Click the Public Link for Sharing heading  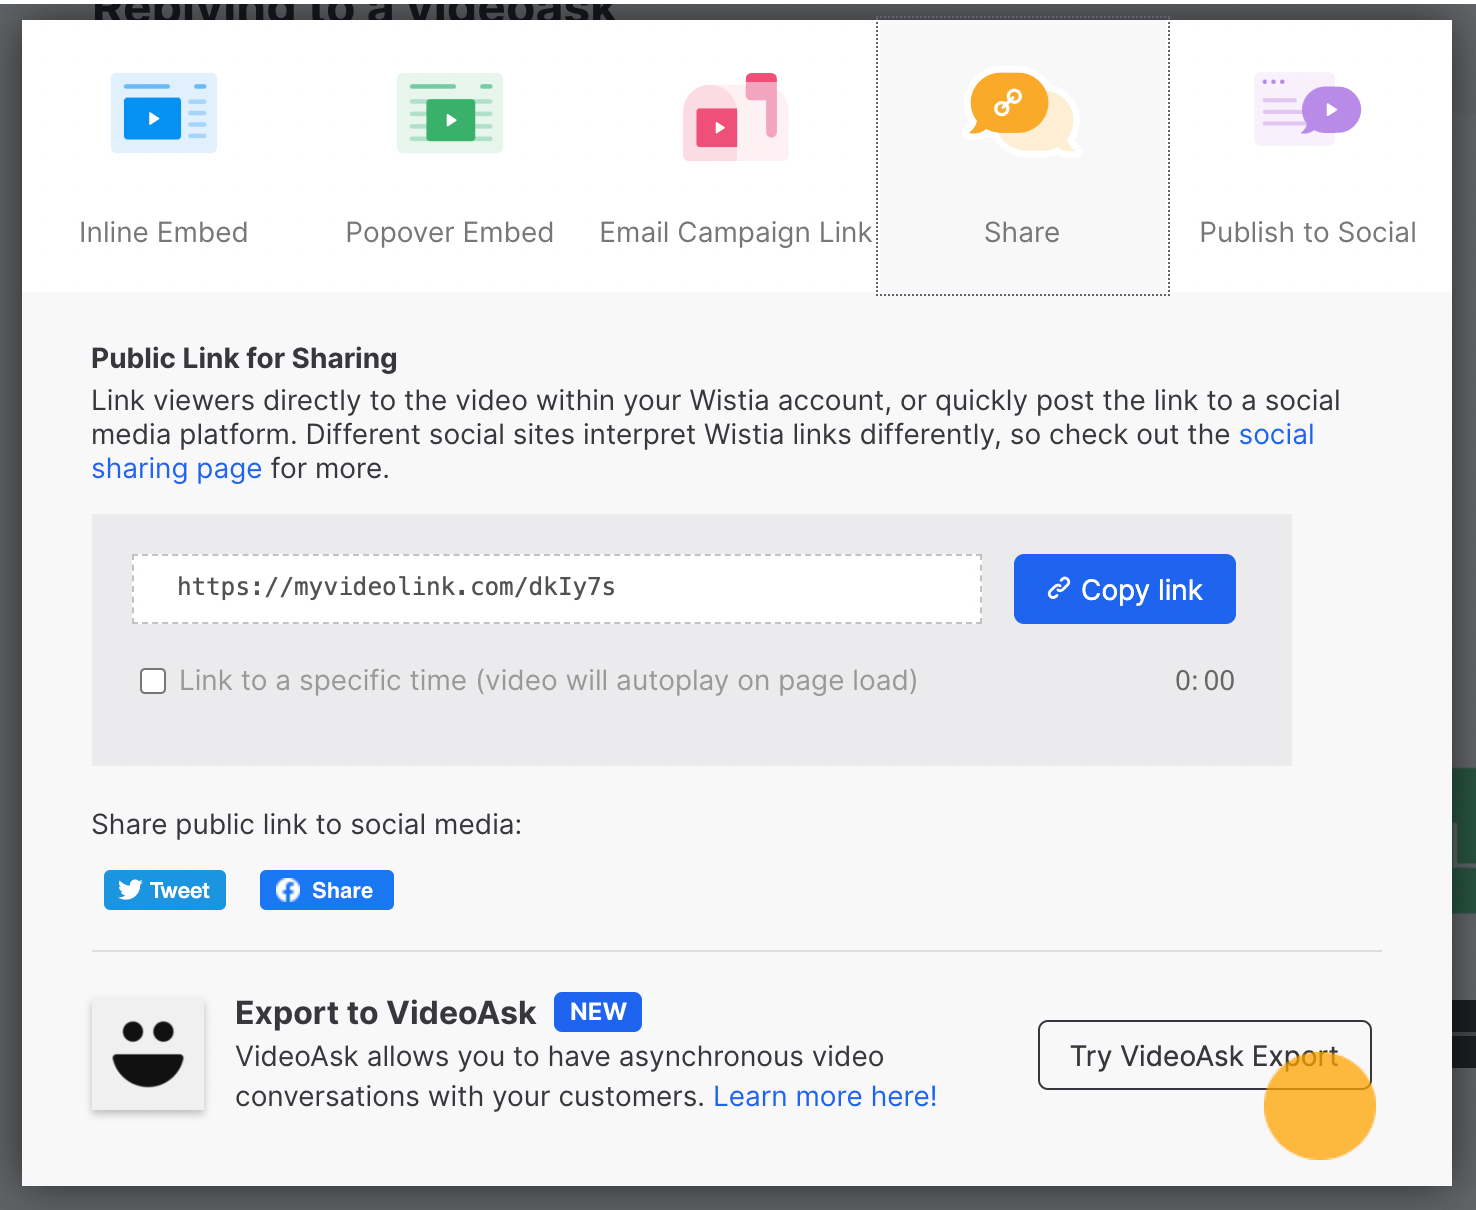click(x=244, y=358)
